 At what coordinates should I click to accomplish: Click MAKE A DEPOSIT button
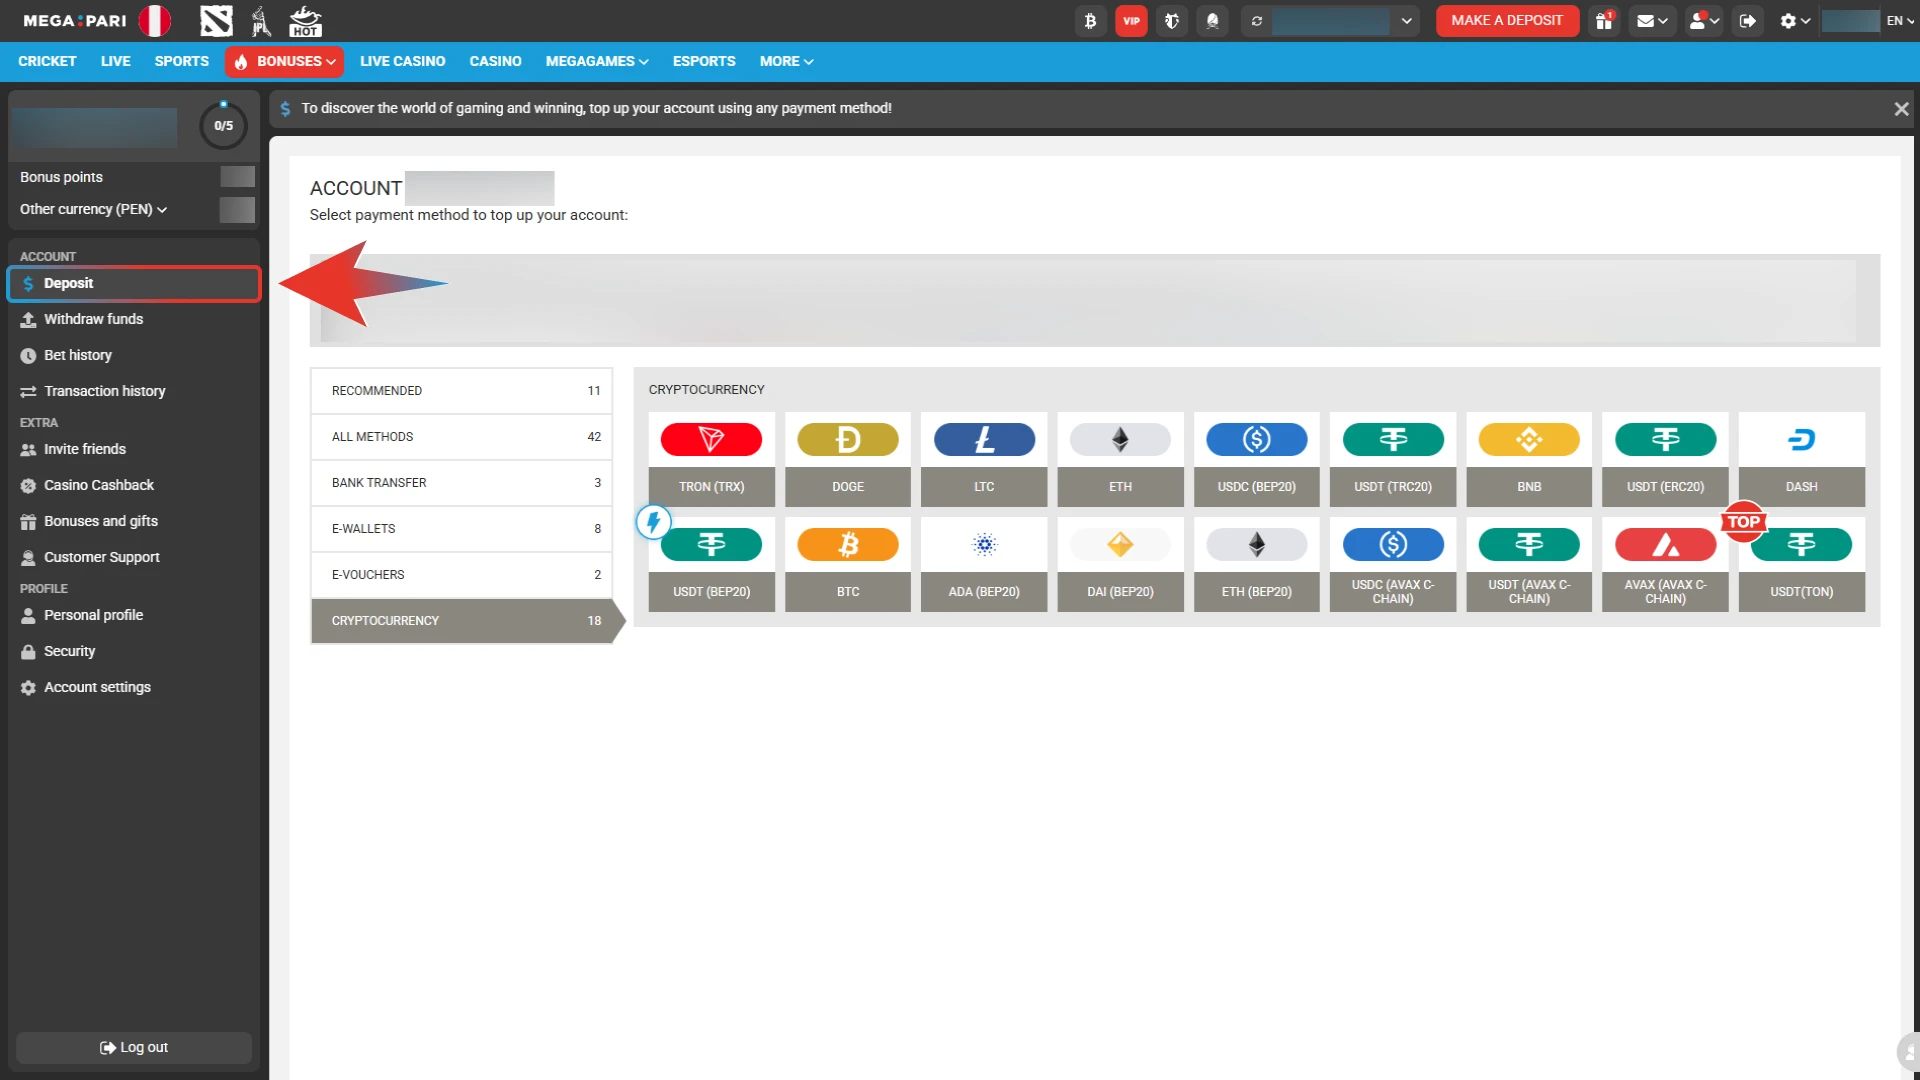(x=1506, y=21)
